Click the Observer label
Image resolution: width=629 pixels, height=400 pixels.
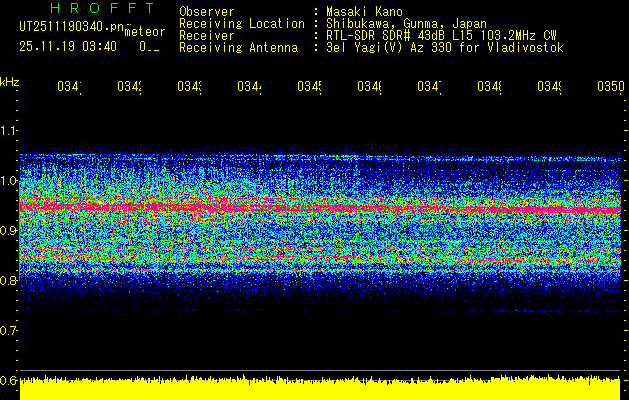207,11
